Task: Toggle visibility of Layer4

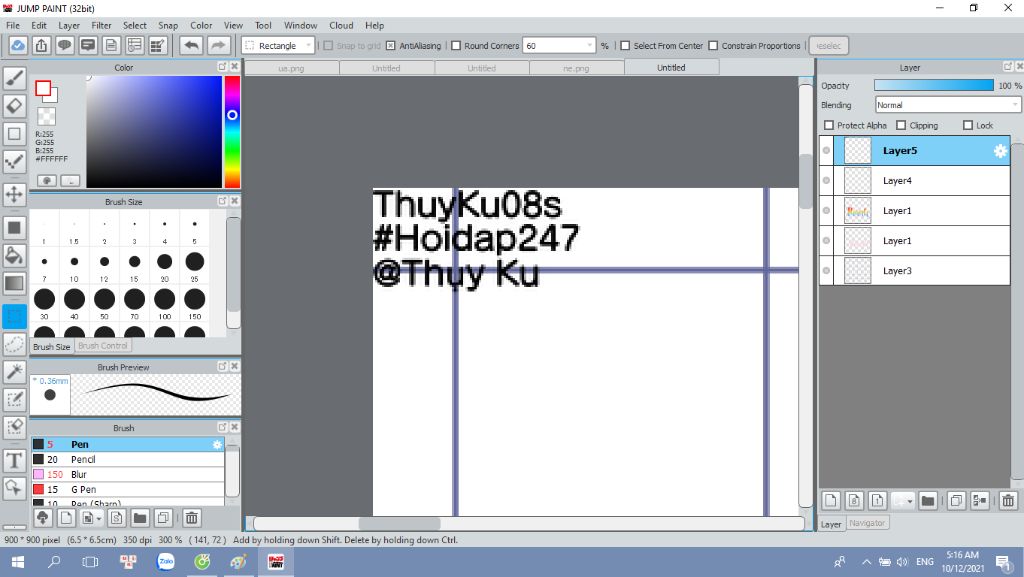Action: 826,181
